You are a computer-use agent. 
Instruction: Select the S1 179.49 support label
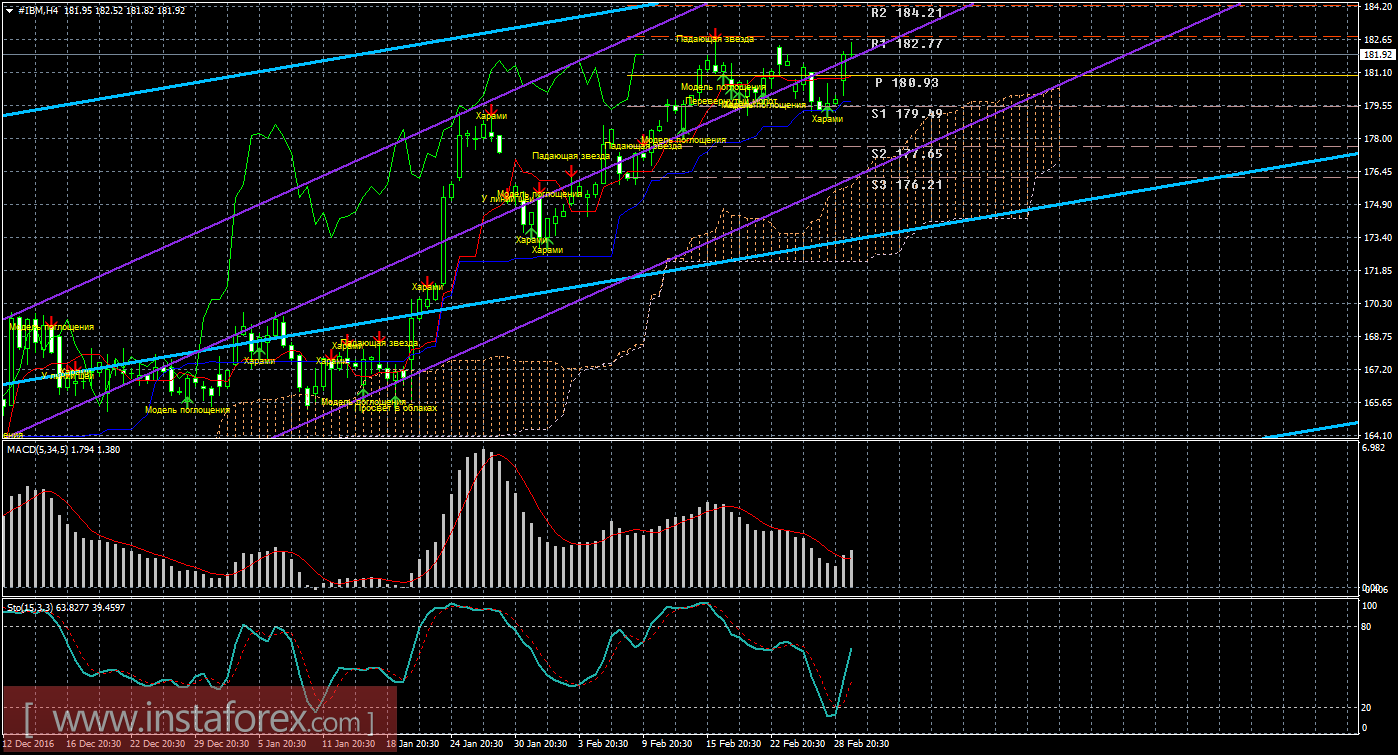tap(907, 115)
